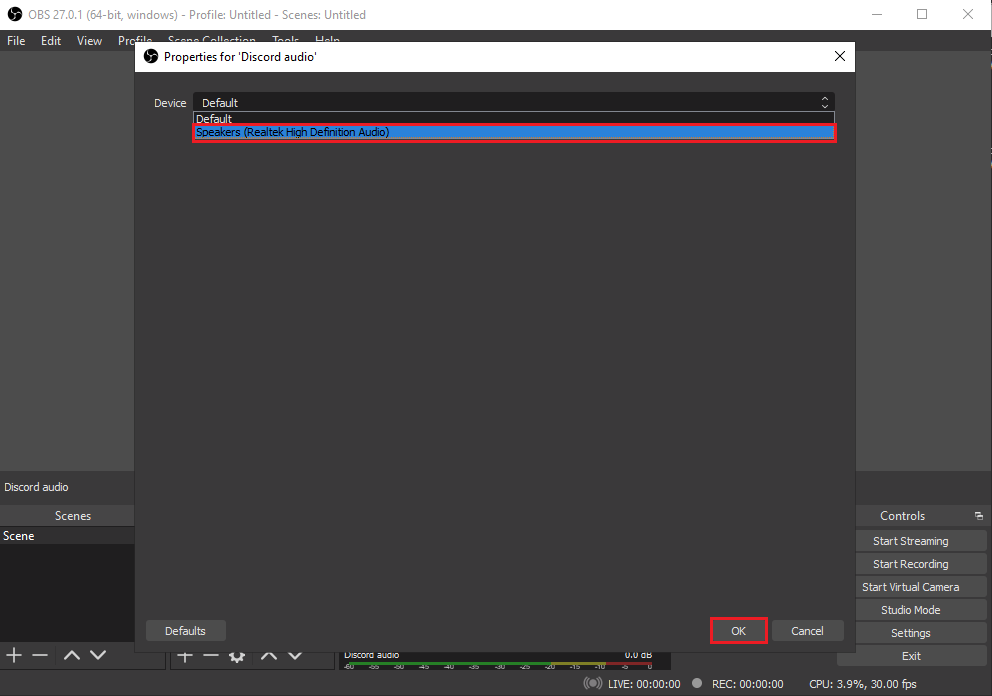The image size is (992, 696).
Task: Click Start Recording in Controls
Action: click(910, 564)
